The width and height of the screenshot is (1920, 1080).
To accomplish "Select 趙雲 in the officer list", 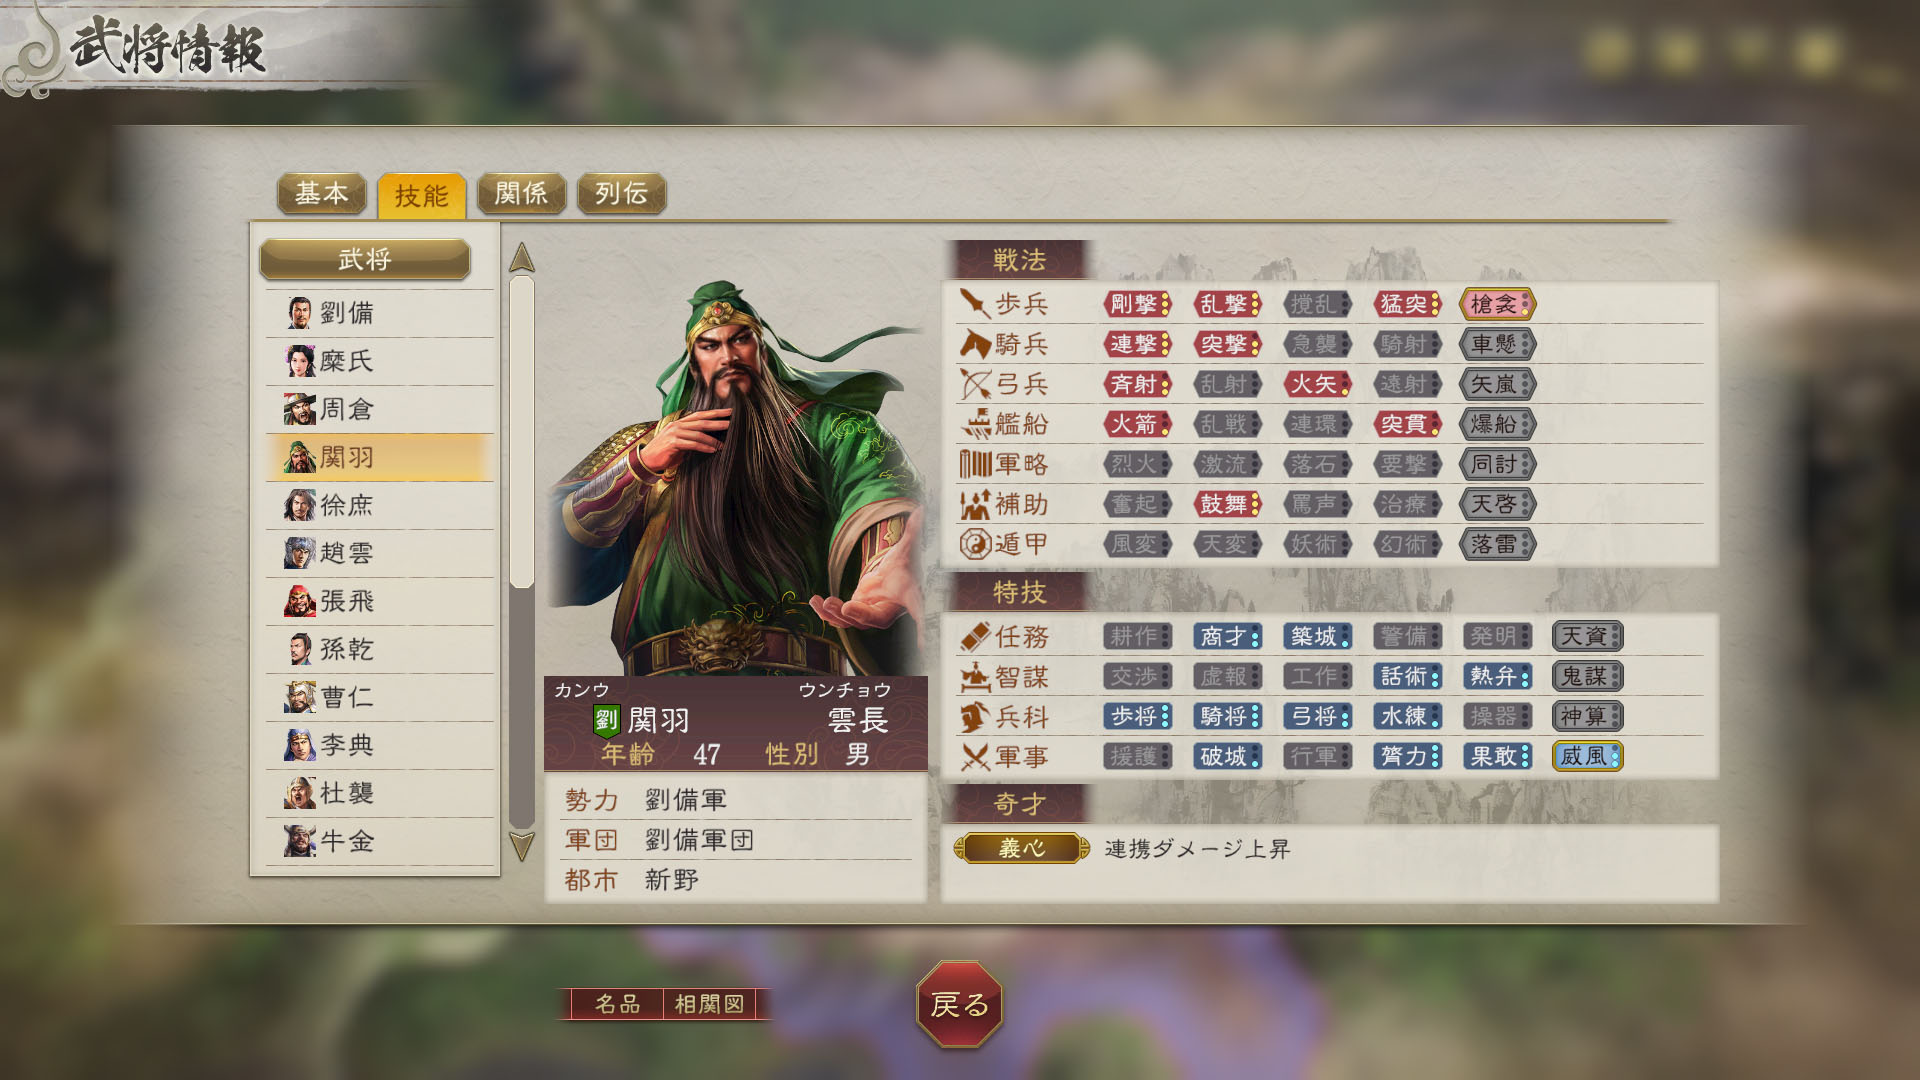I will [x=380, y=553].
